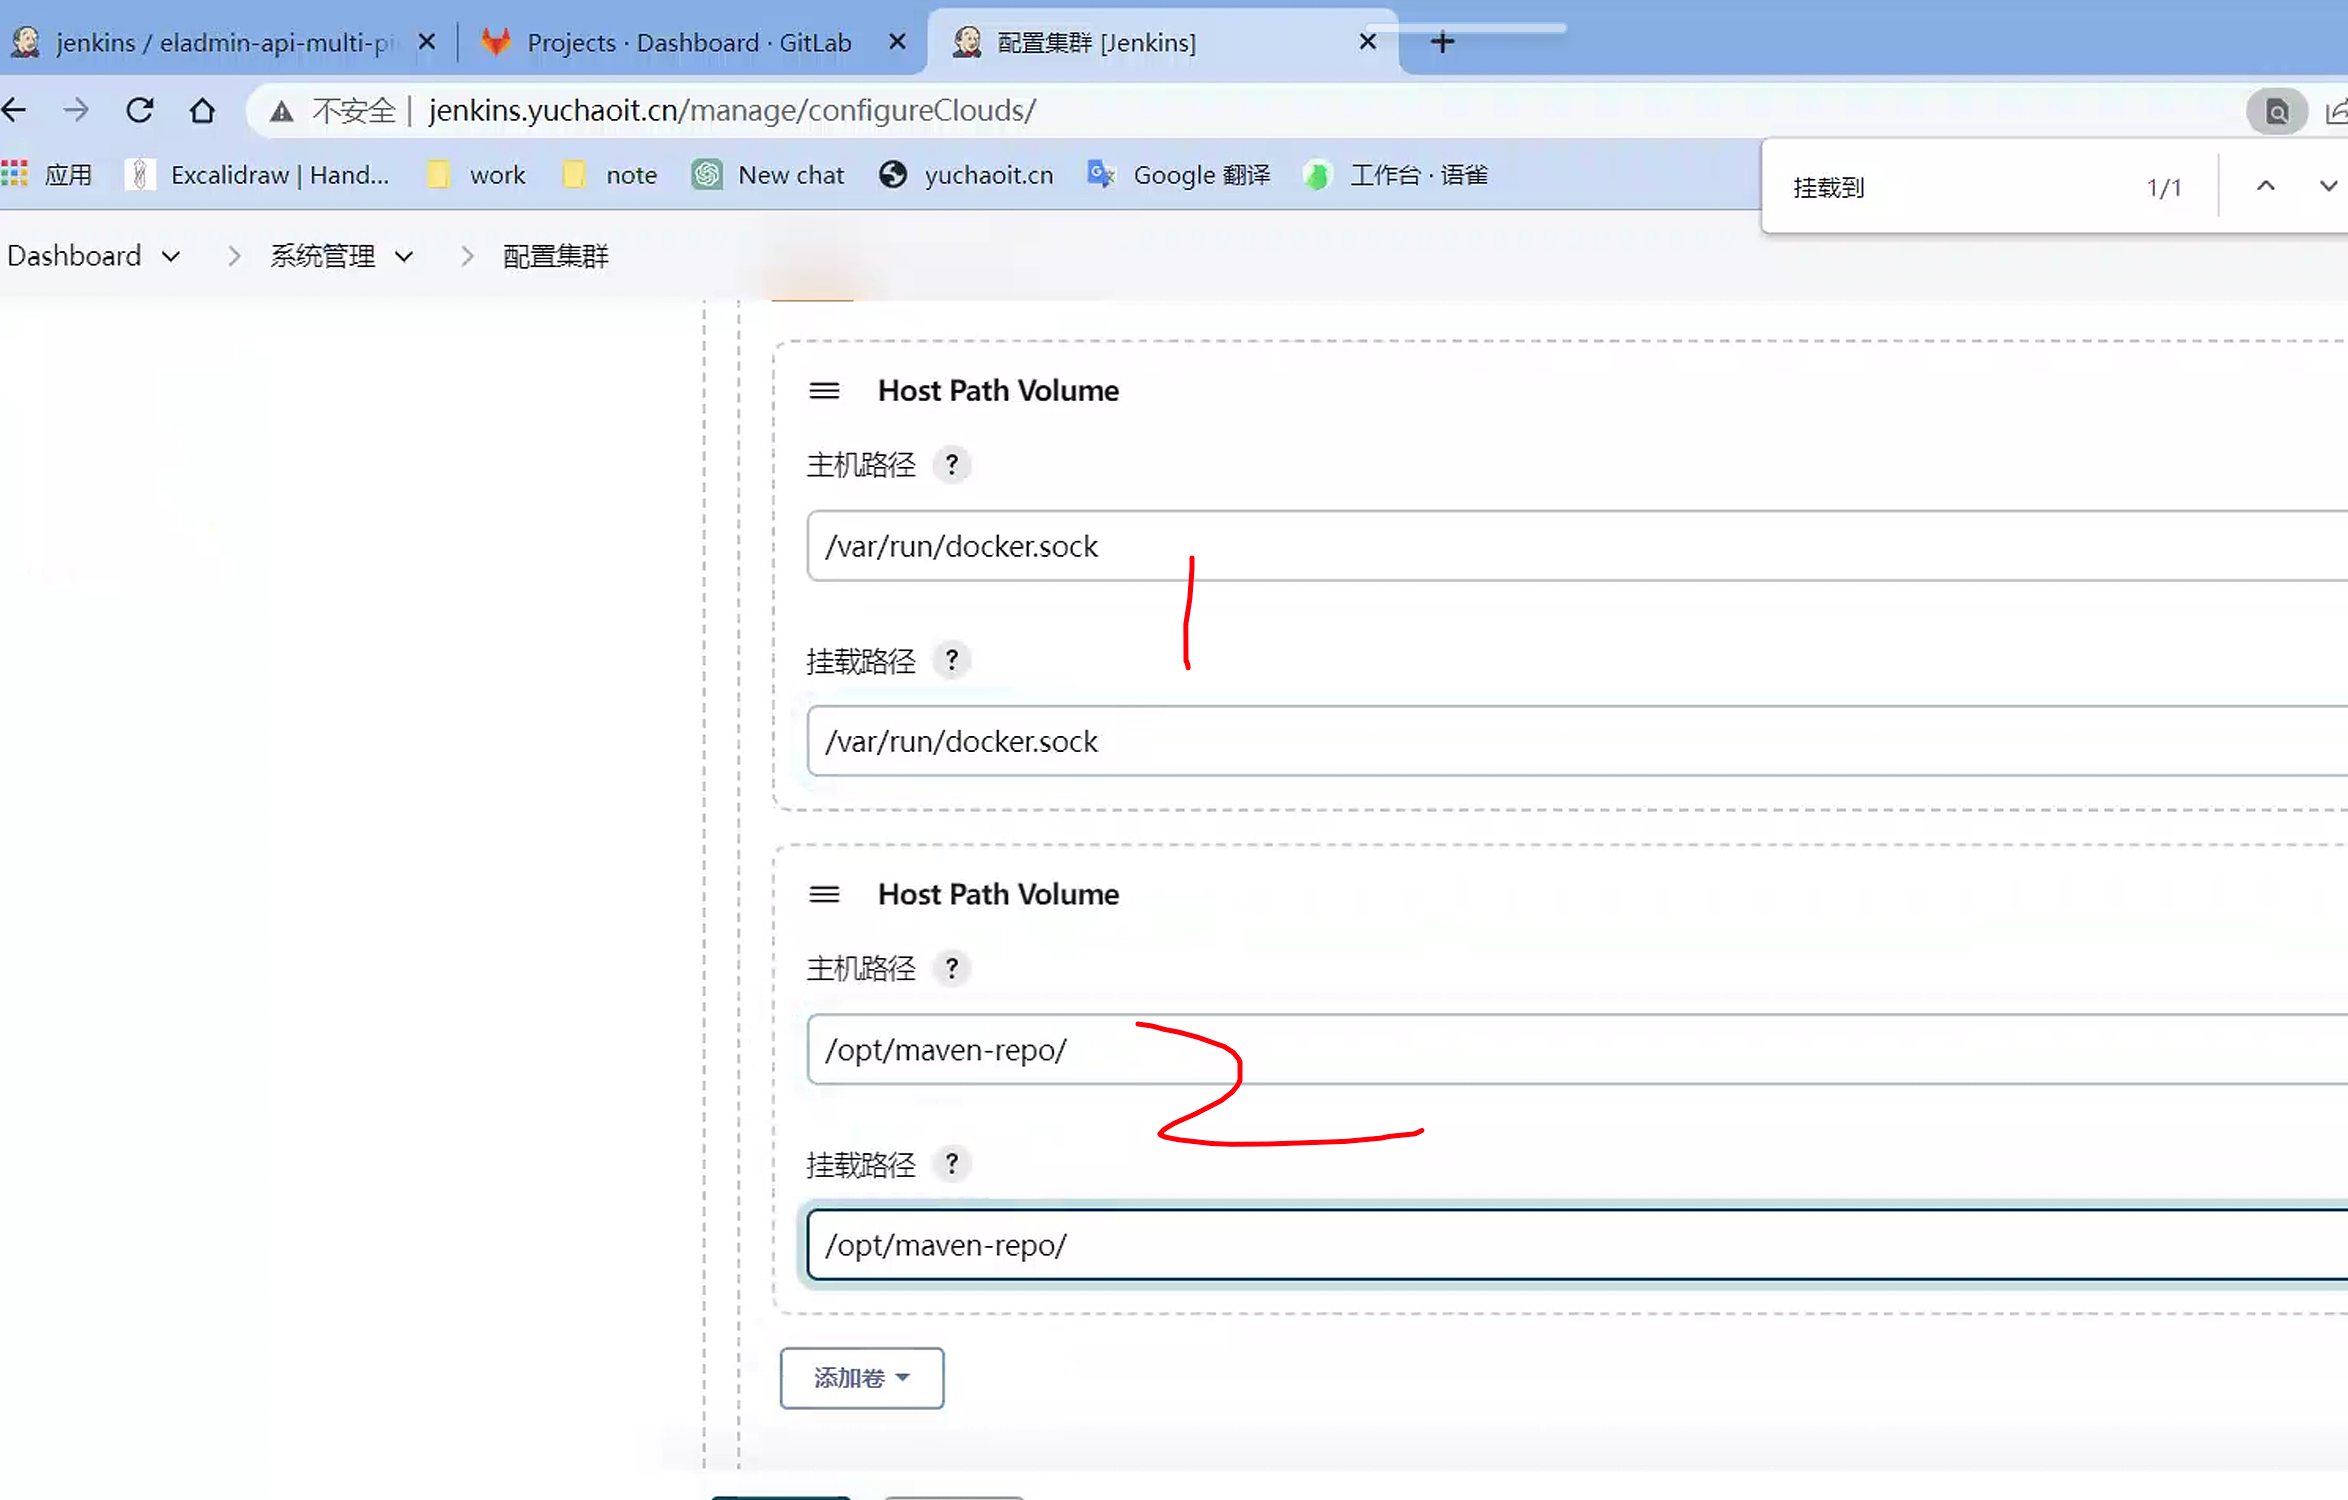Switch to Projects Dashboard GitLab tab
This screenshot has width=2348, height=1500.
688,43
